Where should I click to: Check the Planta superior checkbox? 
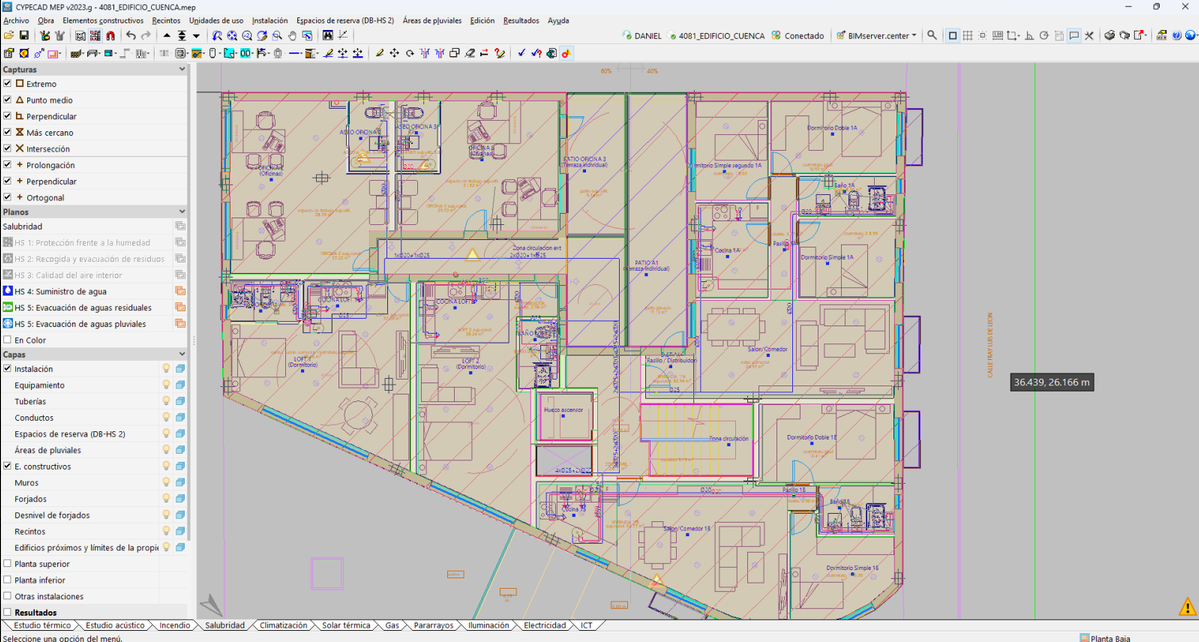8,564
